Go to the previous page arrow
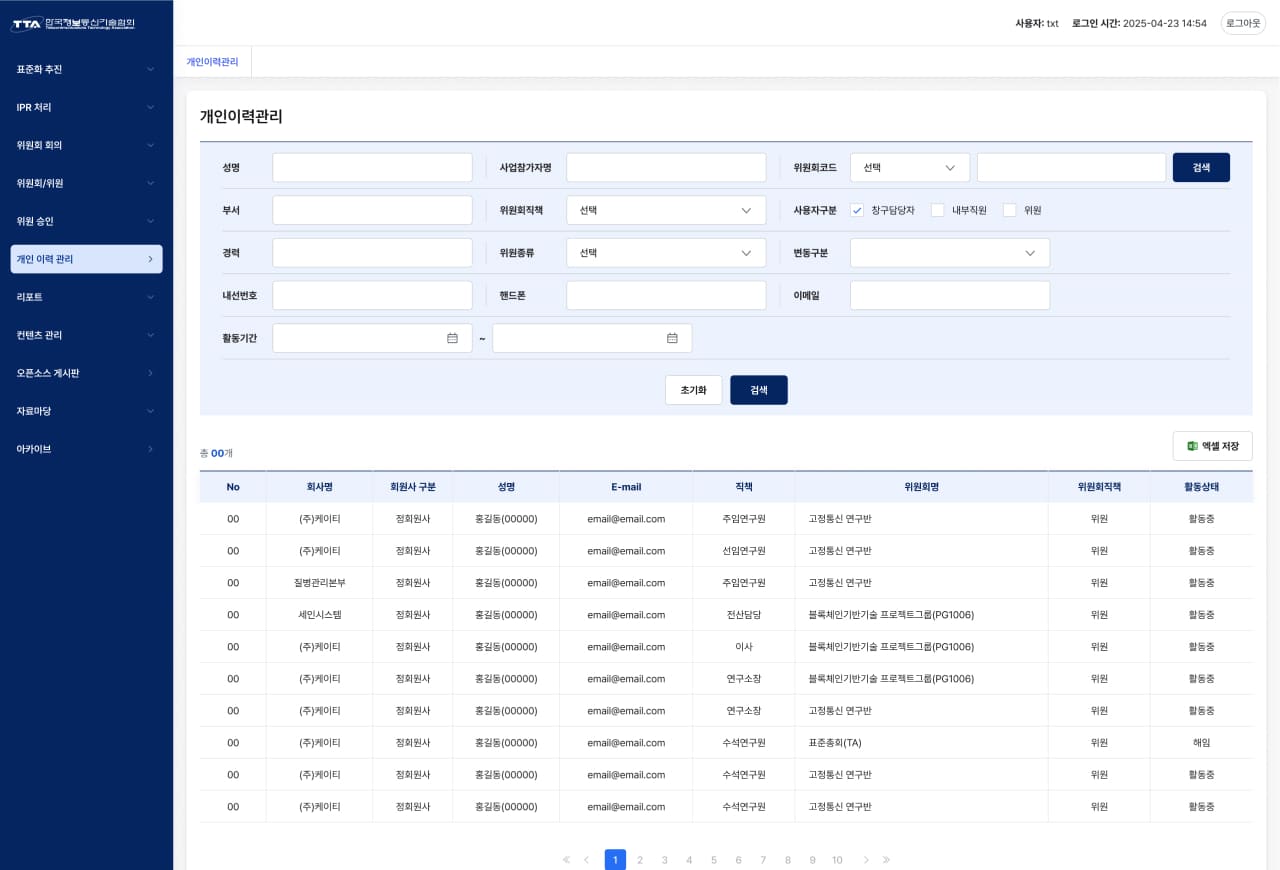Viewport: 1280px width, 870px height. 586,860
